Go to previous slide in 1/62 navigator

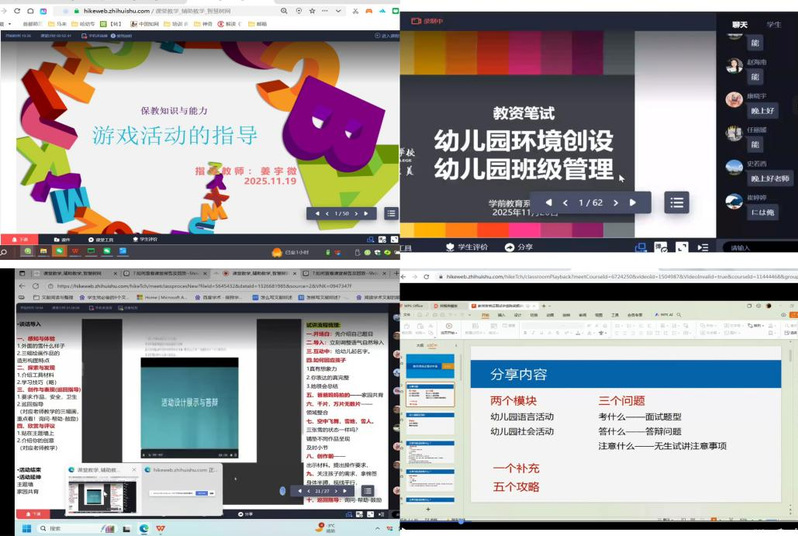click(x=565, y=202)
